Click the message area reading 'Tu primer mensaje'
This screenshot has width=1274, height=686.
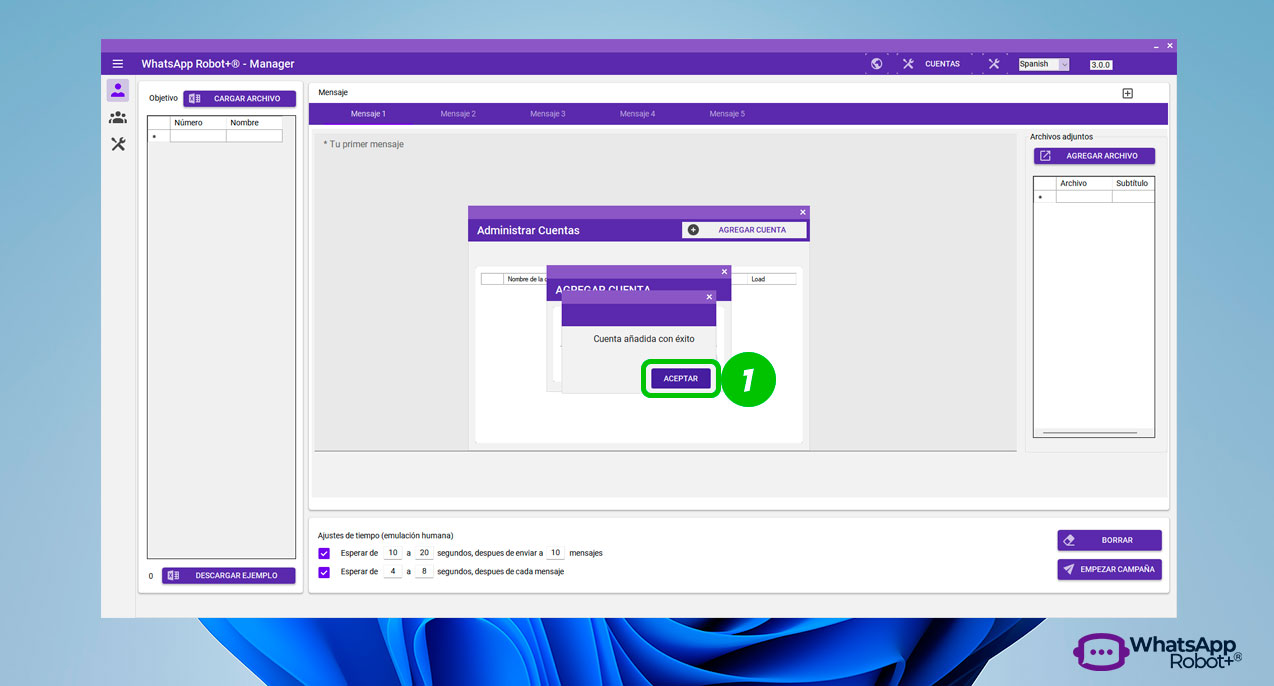665,290
